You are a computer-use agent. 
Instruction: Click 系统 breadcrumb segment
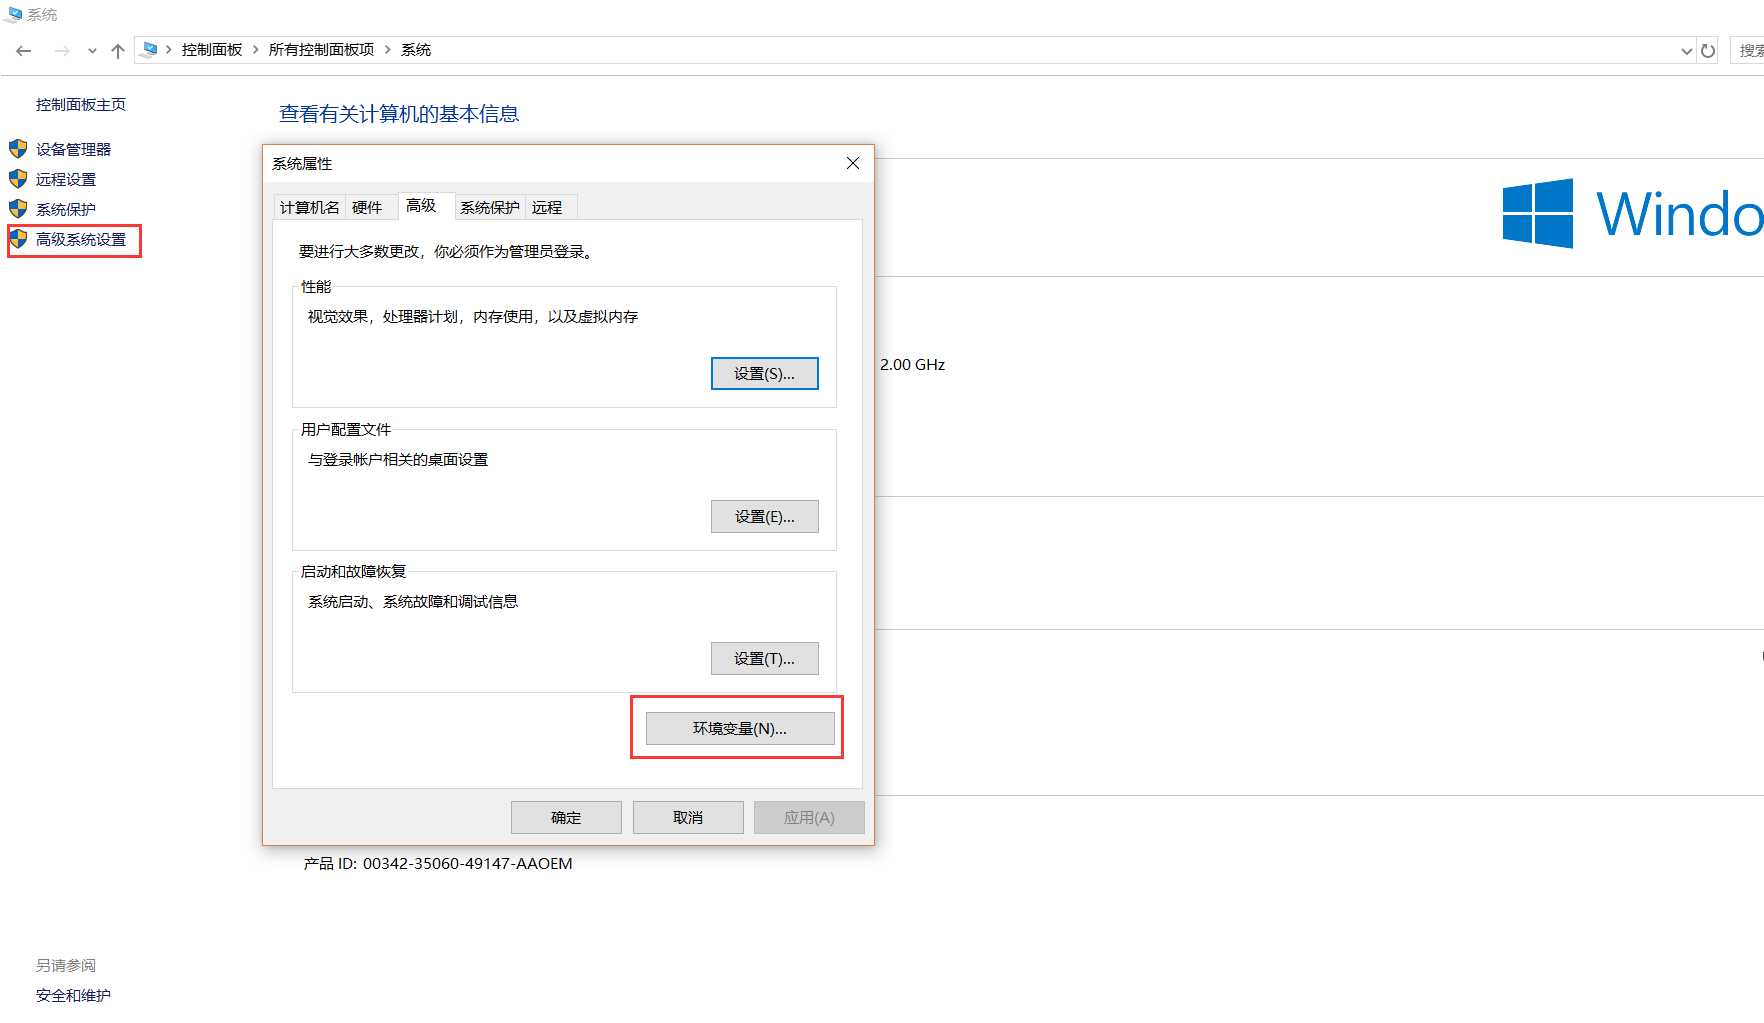pyautogui.click(x=416, y=50)
